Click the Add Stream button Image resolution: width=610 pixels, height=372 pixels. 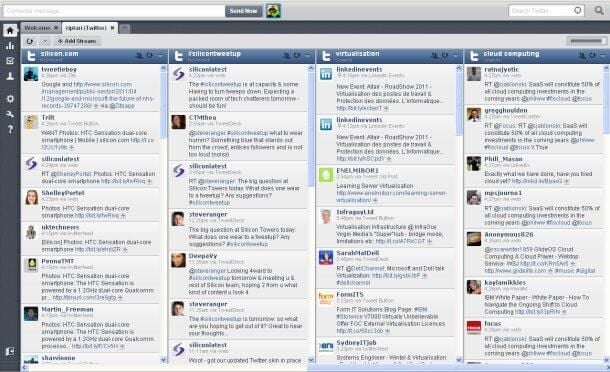[77, 41]
